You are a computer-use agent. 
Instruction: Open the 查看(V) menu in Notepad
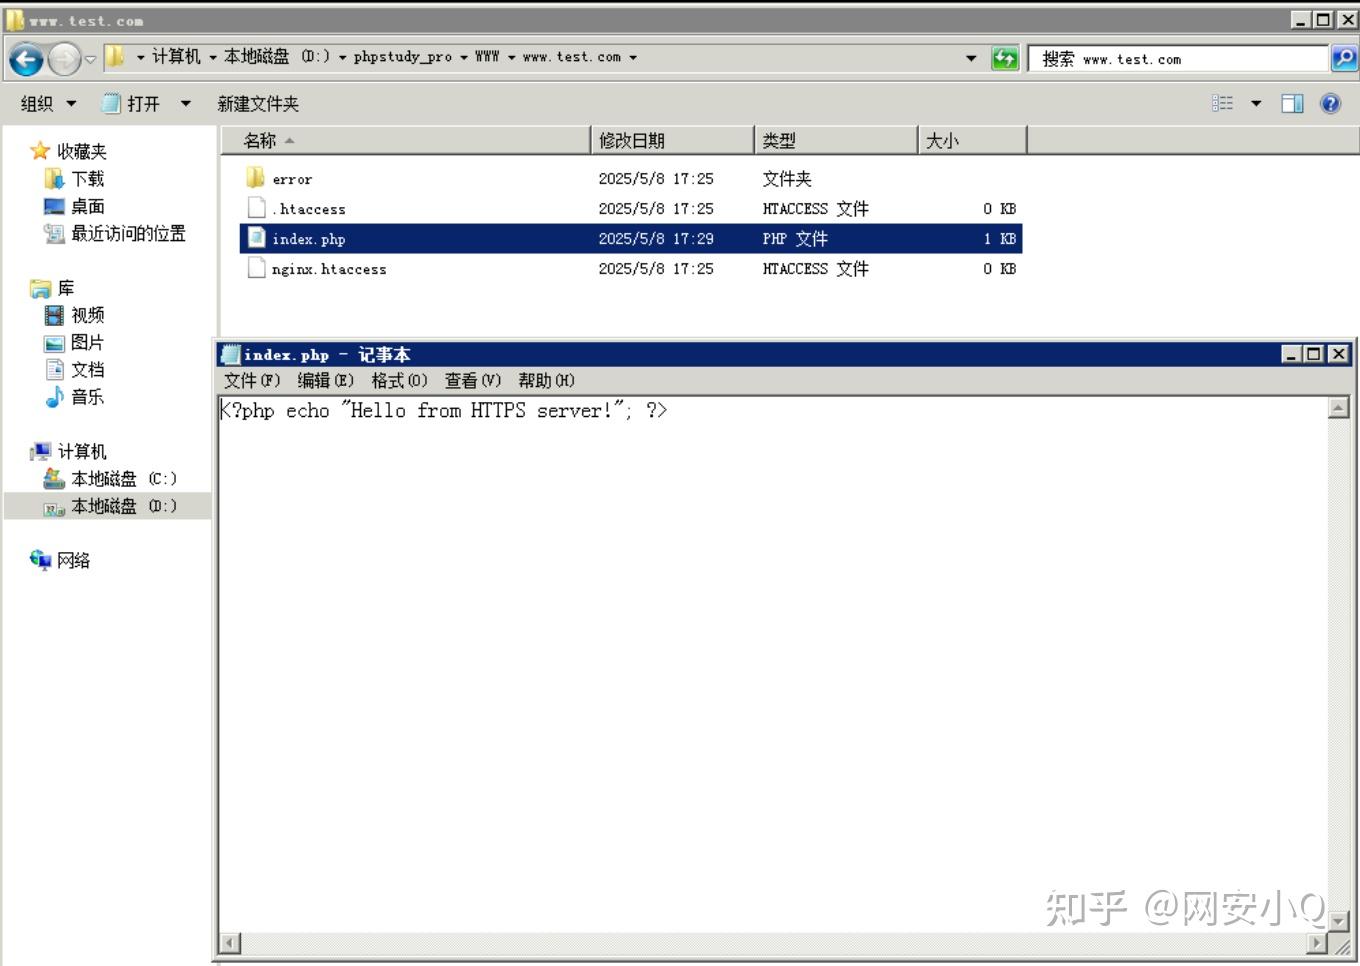(x=470, y=380)
